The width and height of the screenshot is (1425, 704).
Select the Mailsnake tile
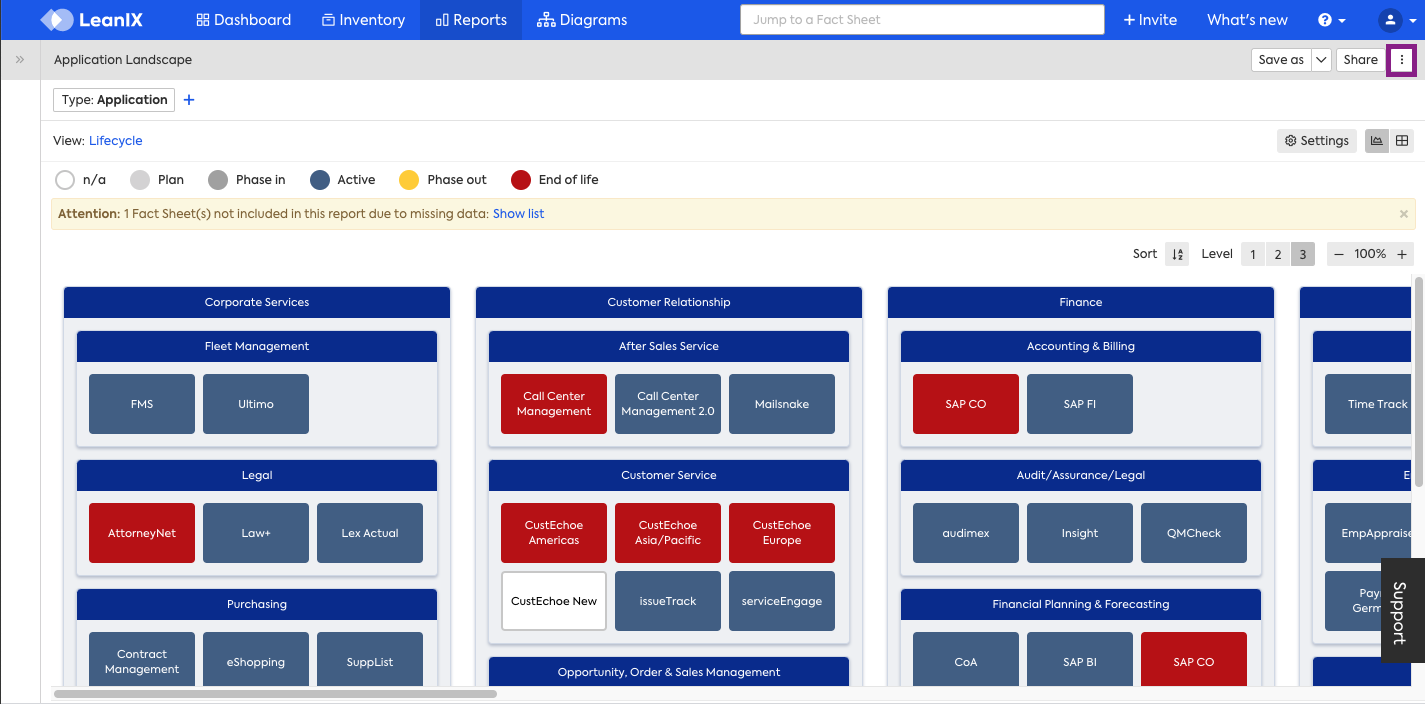(x=782, y=404)
